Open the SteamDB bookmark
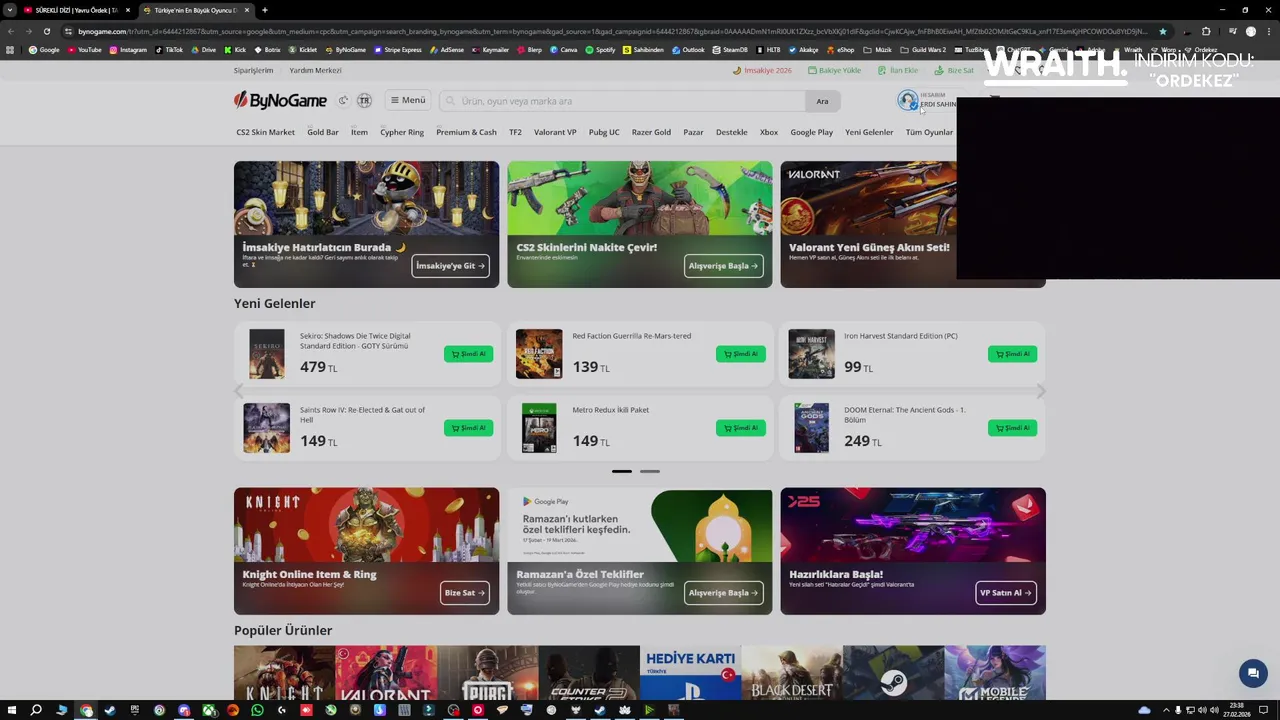 (x=730, y=49)
